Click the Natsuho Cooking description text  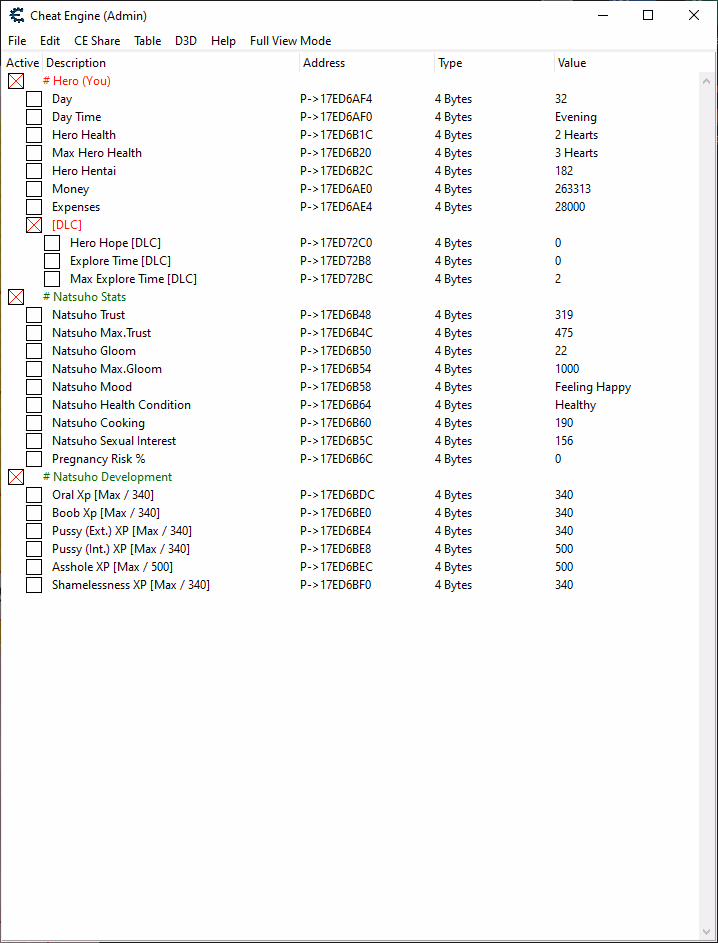click(x=99, y=423)
